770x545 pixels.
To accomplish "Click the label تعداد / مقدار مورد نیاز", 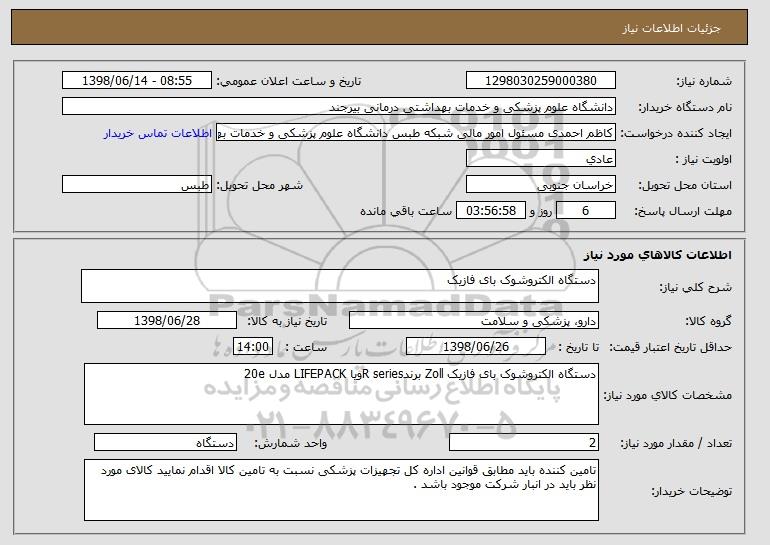I will pos(676,443).
